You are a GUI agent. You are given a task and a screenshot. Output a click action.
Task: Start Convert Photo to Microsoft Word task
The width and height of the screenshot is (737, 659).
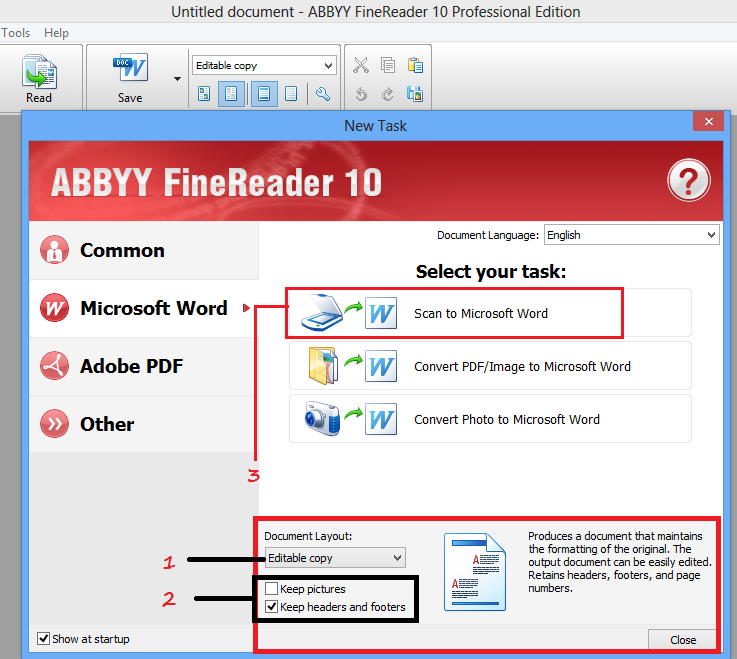490,419
